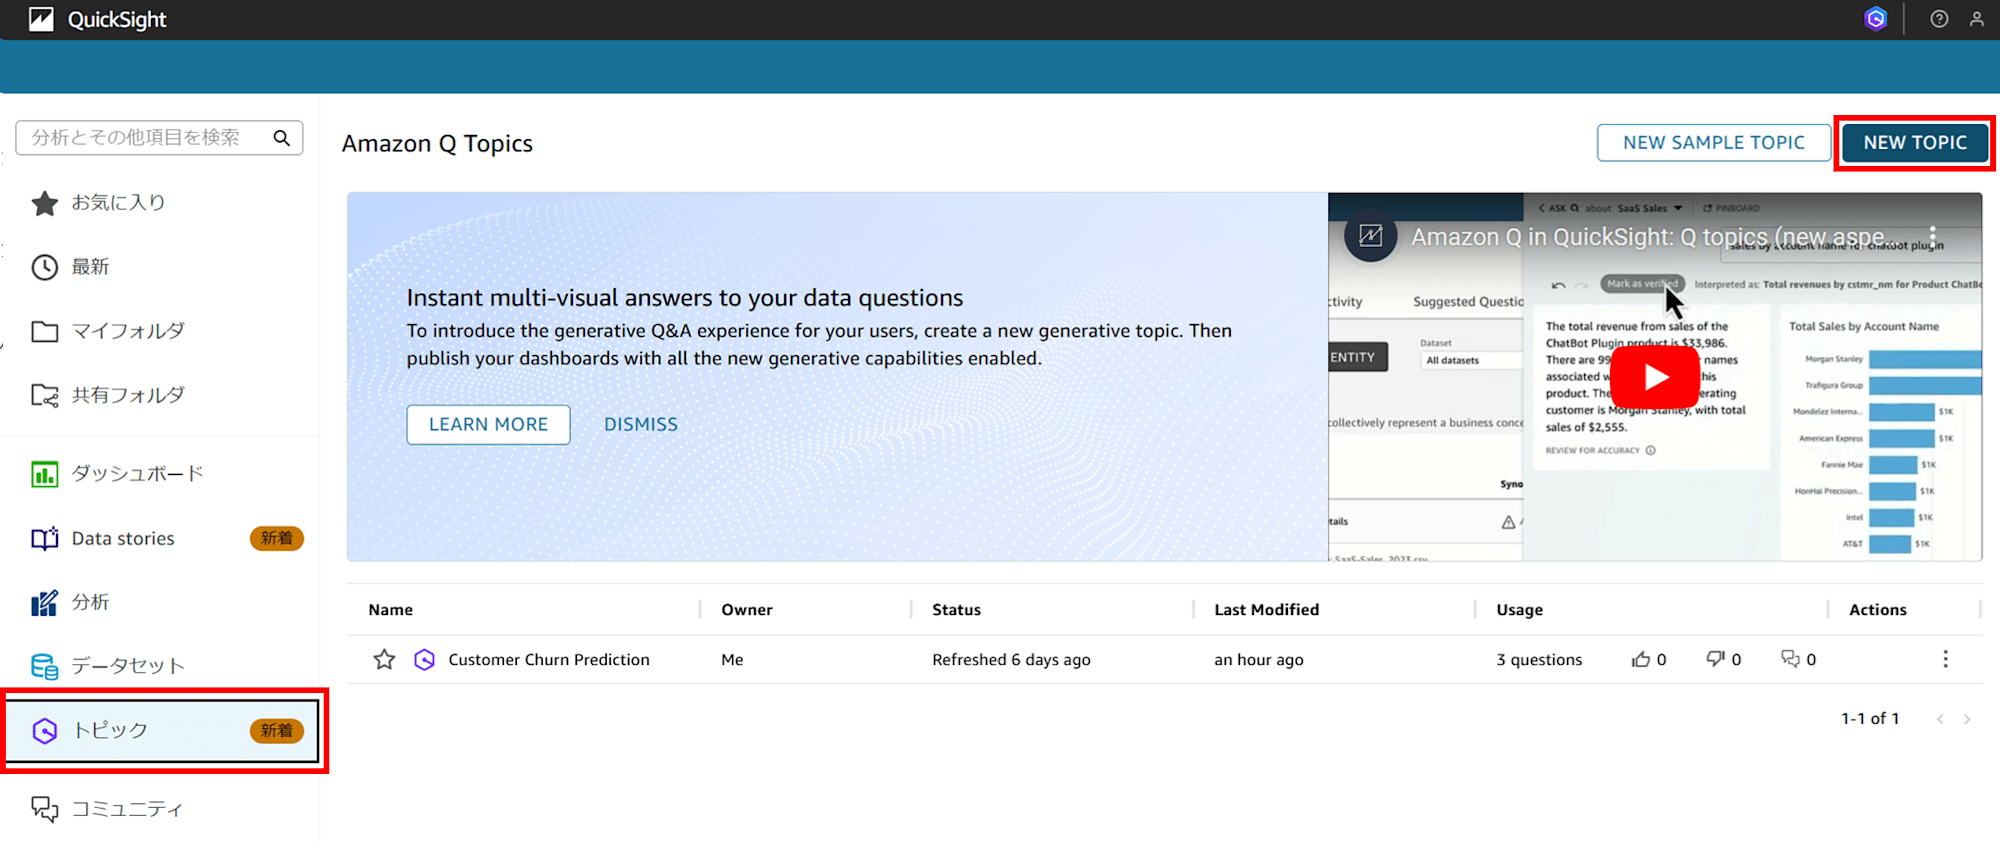Click the thumbs down icon in Usage
Viewport: 2000px width, 856px height.
tap(1716, 659)
